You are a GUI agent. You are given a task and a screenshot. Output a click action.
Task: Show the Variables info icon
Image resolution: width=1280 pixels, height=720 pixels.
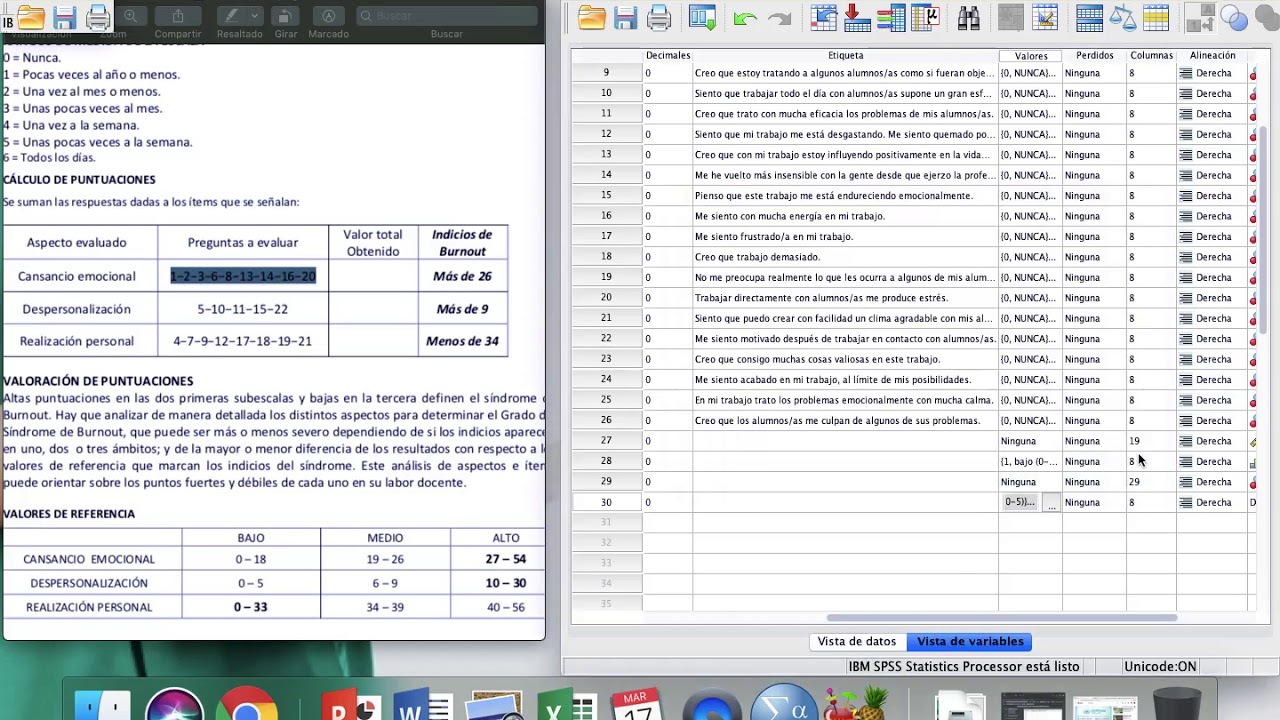click(x=890, y=17)
